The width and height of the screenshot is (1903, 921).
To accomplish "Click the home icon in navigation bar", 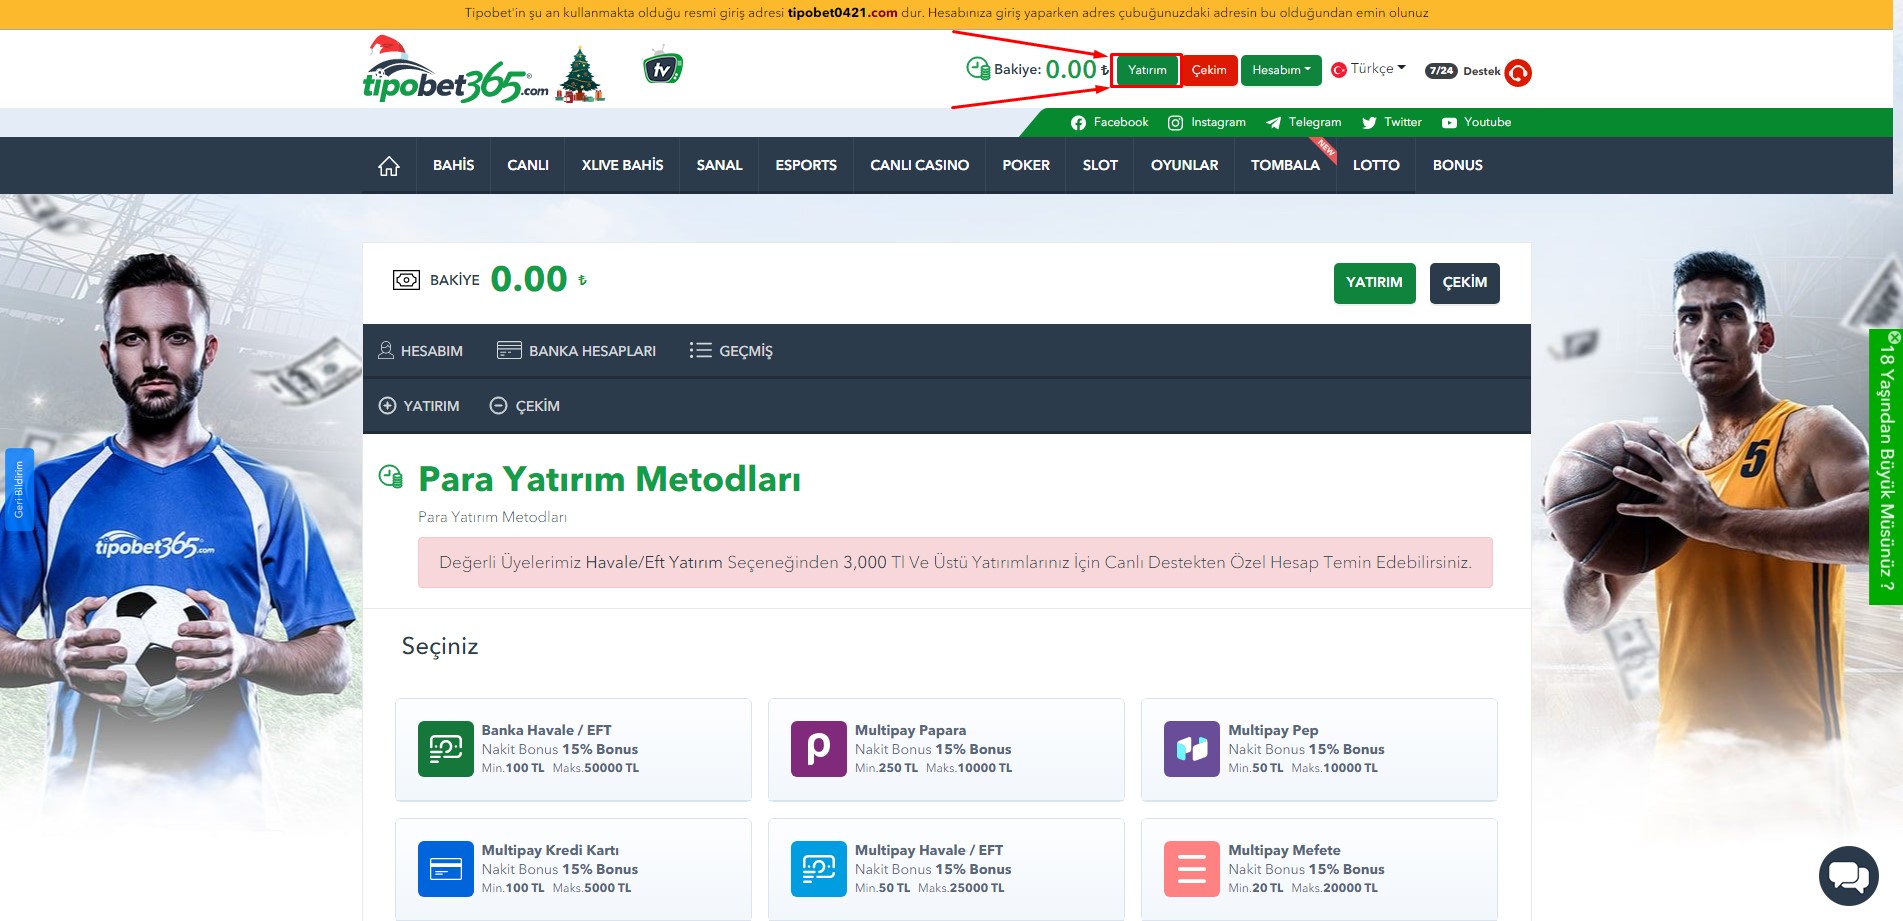I will 389,166.
